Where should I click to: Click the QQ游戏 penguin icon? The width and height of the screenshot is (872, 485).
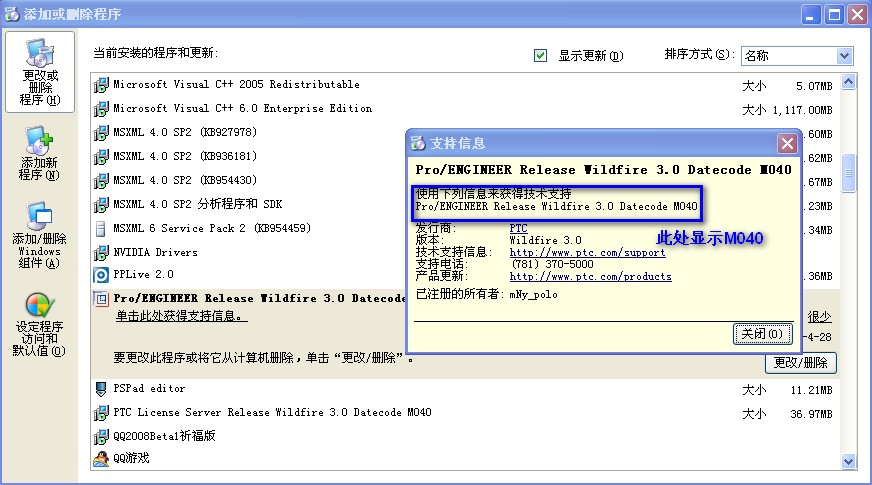click(101, 459)
